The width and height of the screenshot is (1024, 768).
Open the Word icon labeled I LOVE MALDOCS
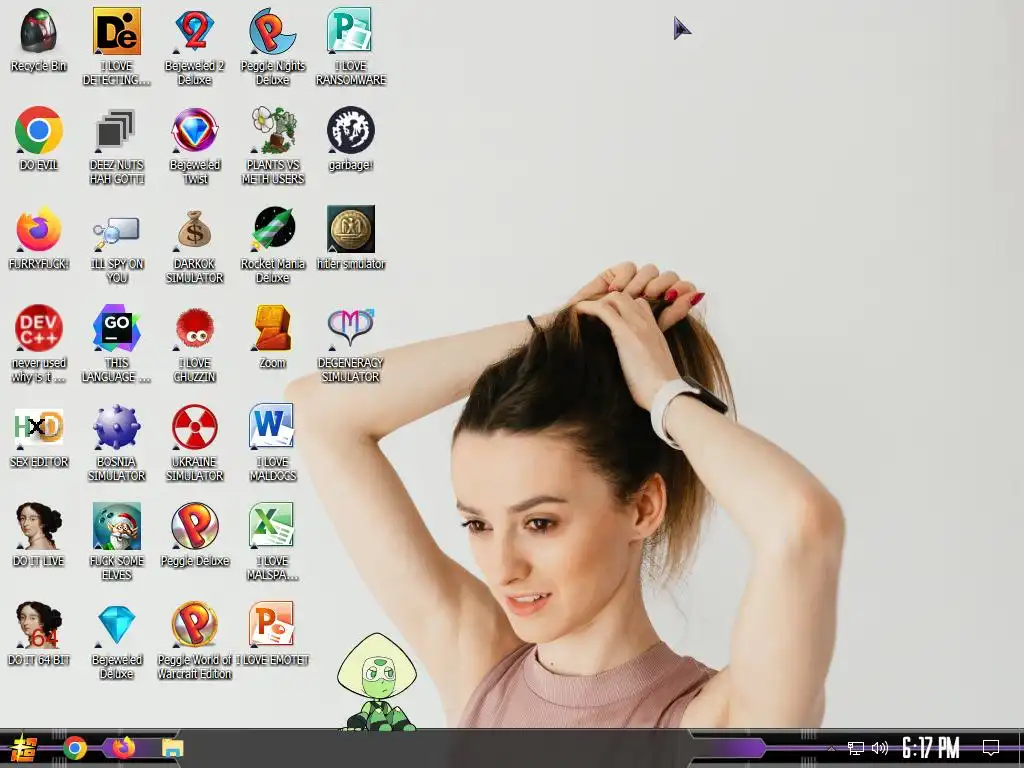(272, 427)
